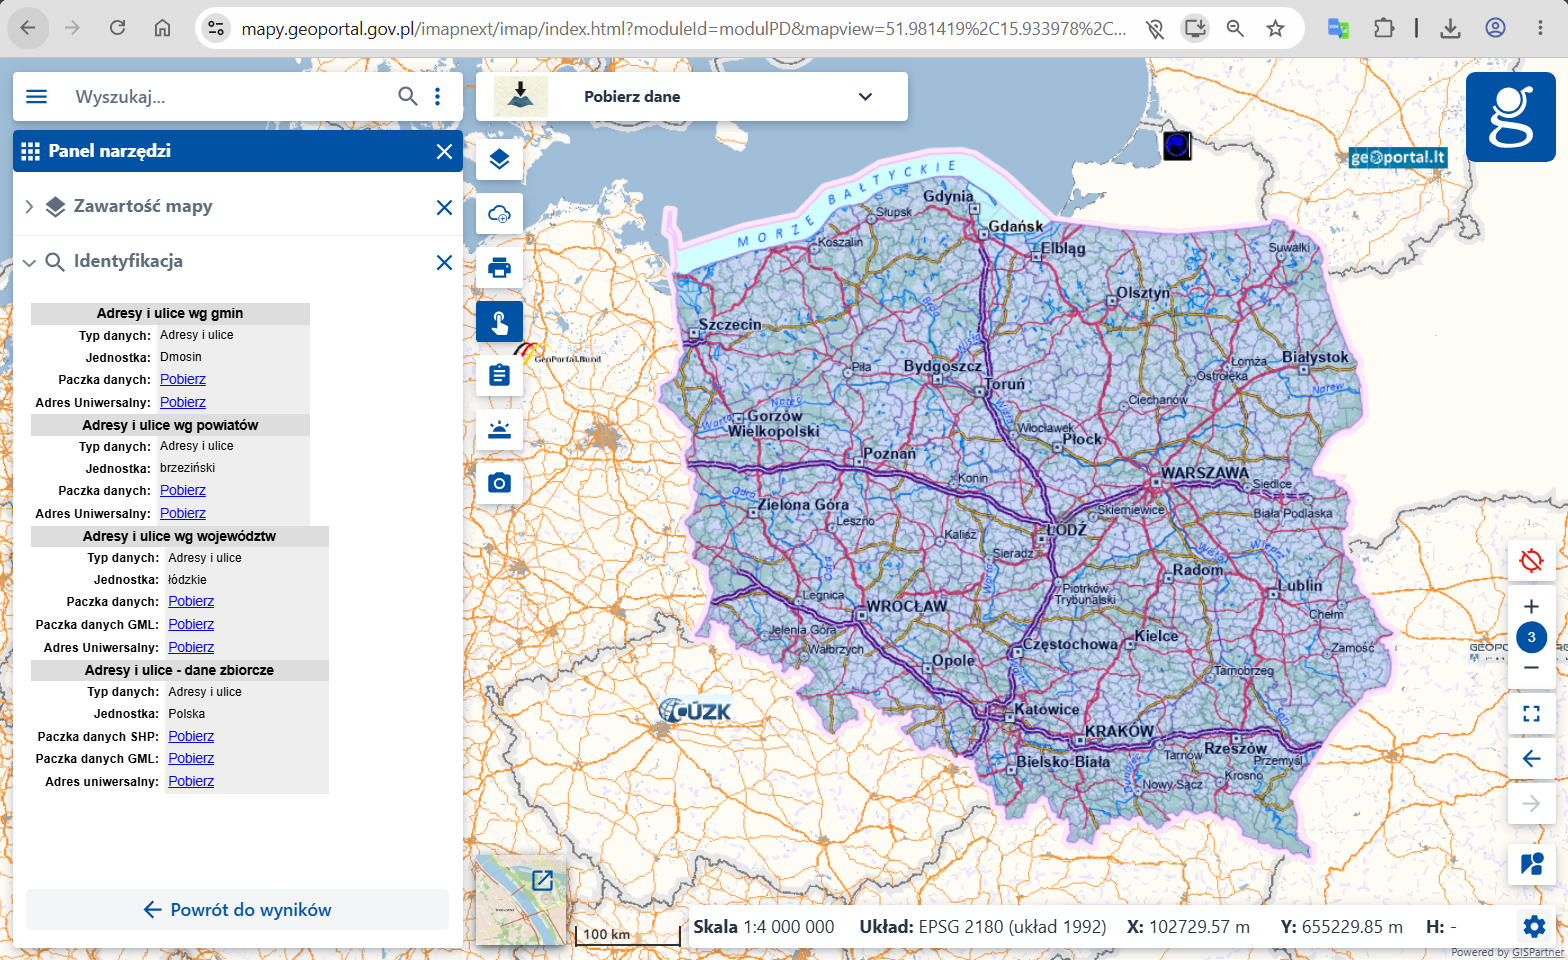1568x960 pixels.
Task: Open browser profile avatar
Action: point(1495,28)
